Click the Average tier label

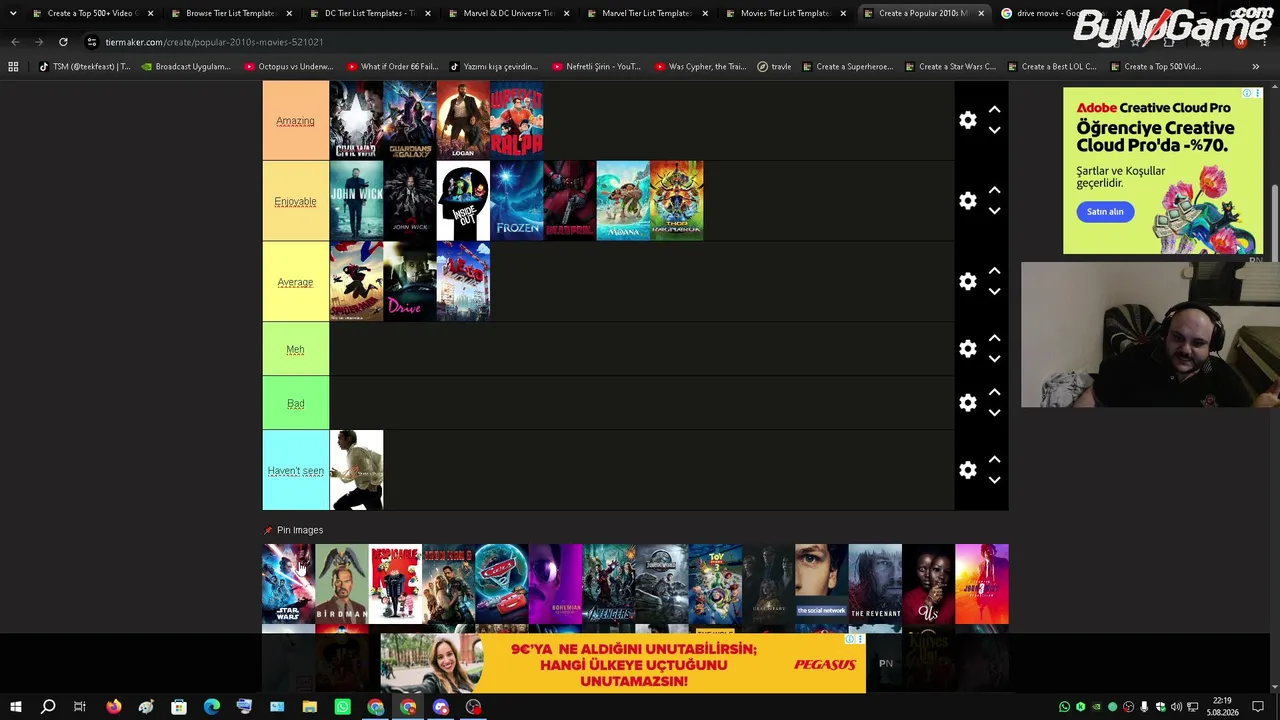click(x=295, y=282)
